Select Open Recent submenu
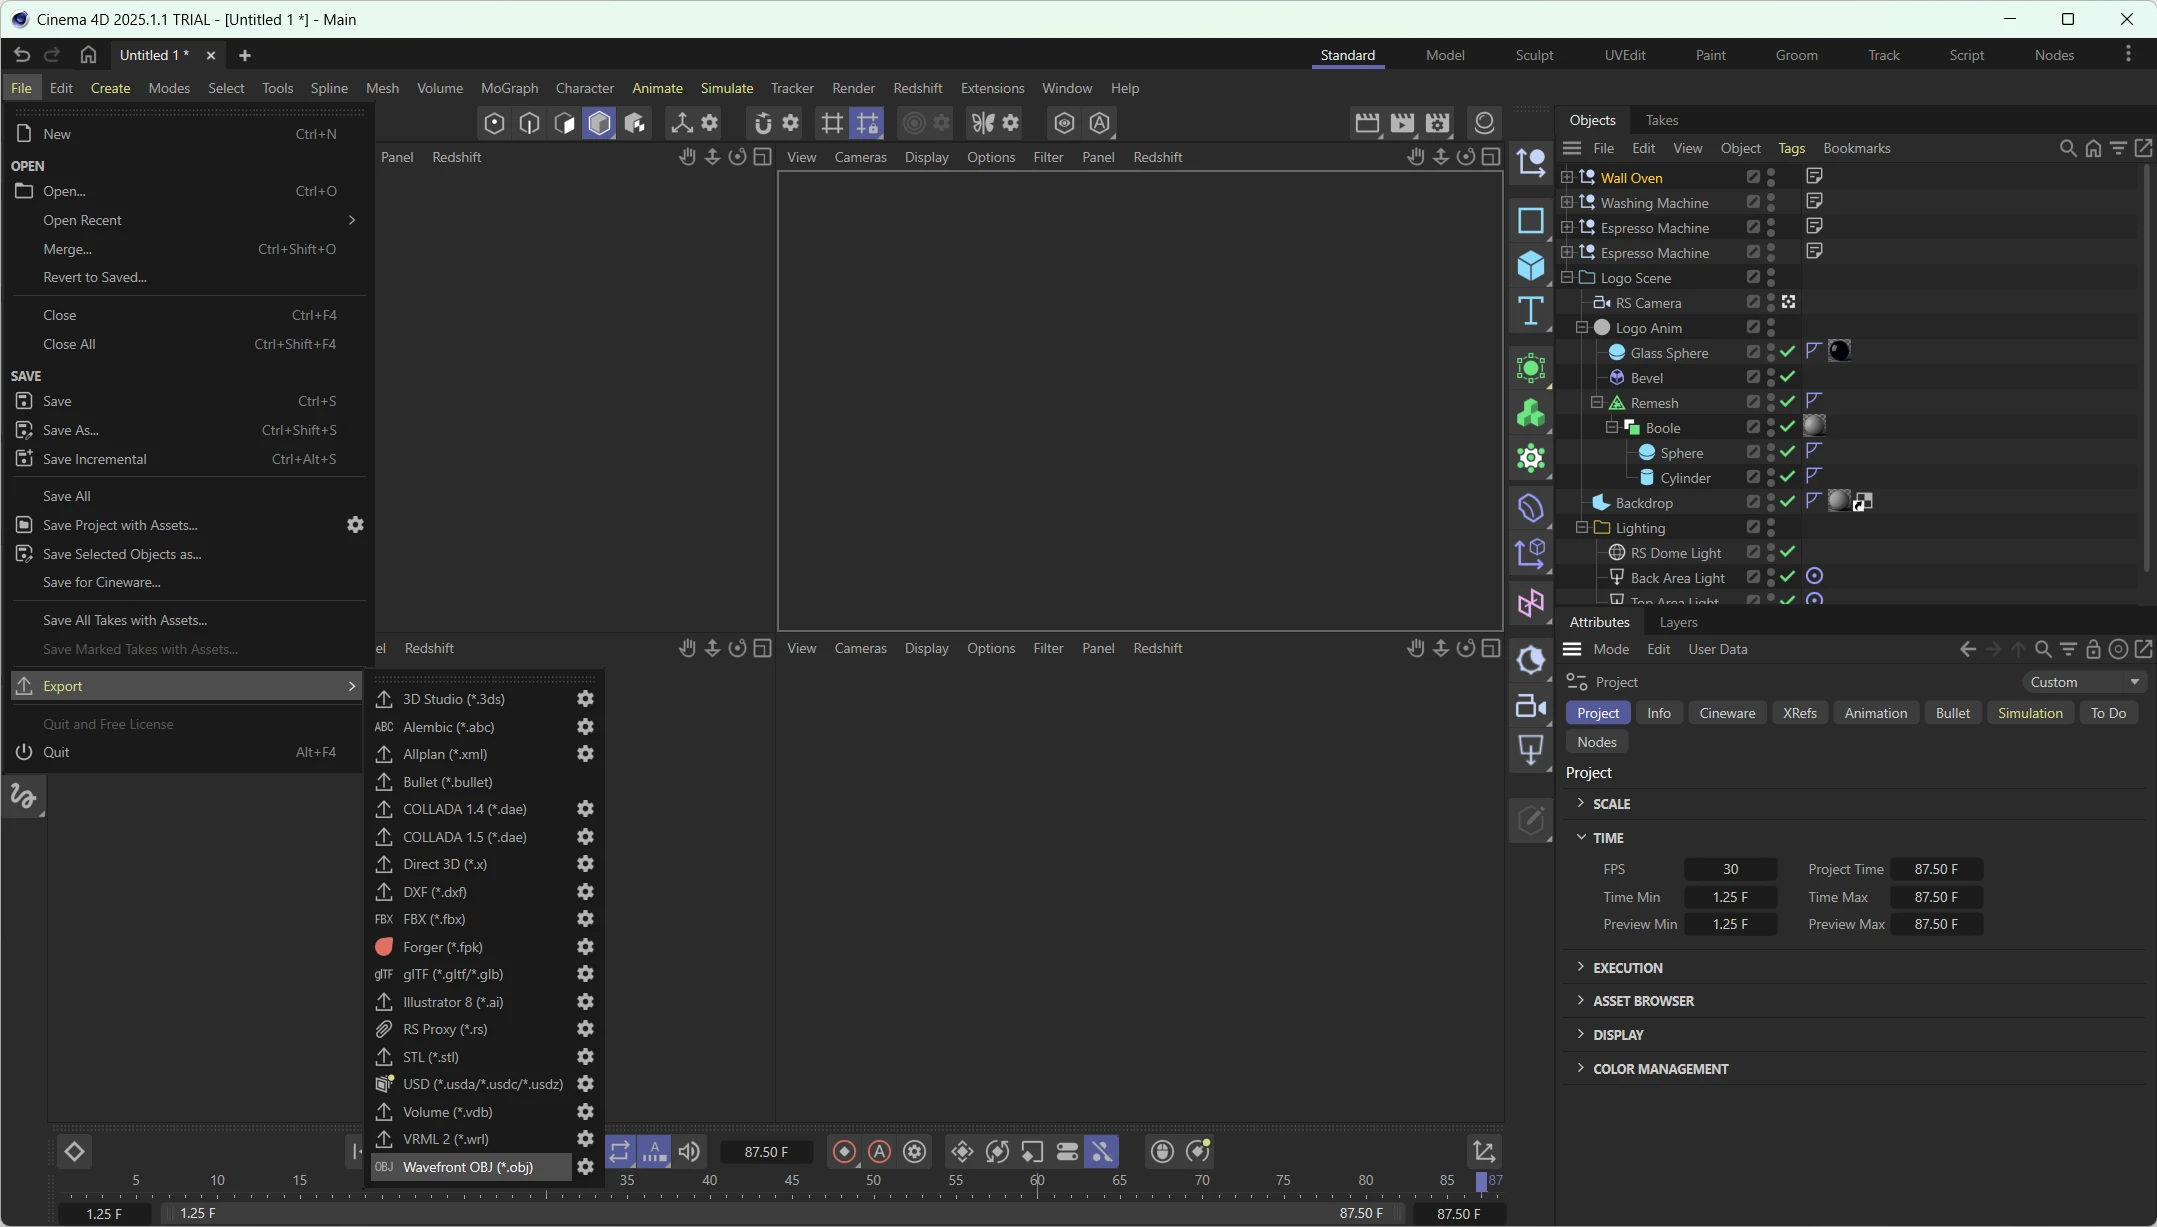Image resolution: width=2157 pixels, height=1227 pixels. tap(187, 220)
